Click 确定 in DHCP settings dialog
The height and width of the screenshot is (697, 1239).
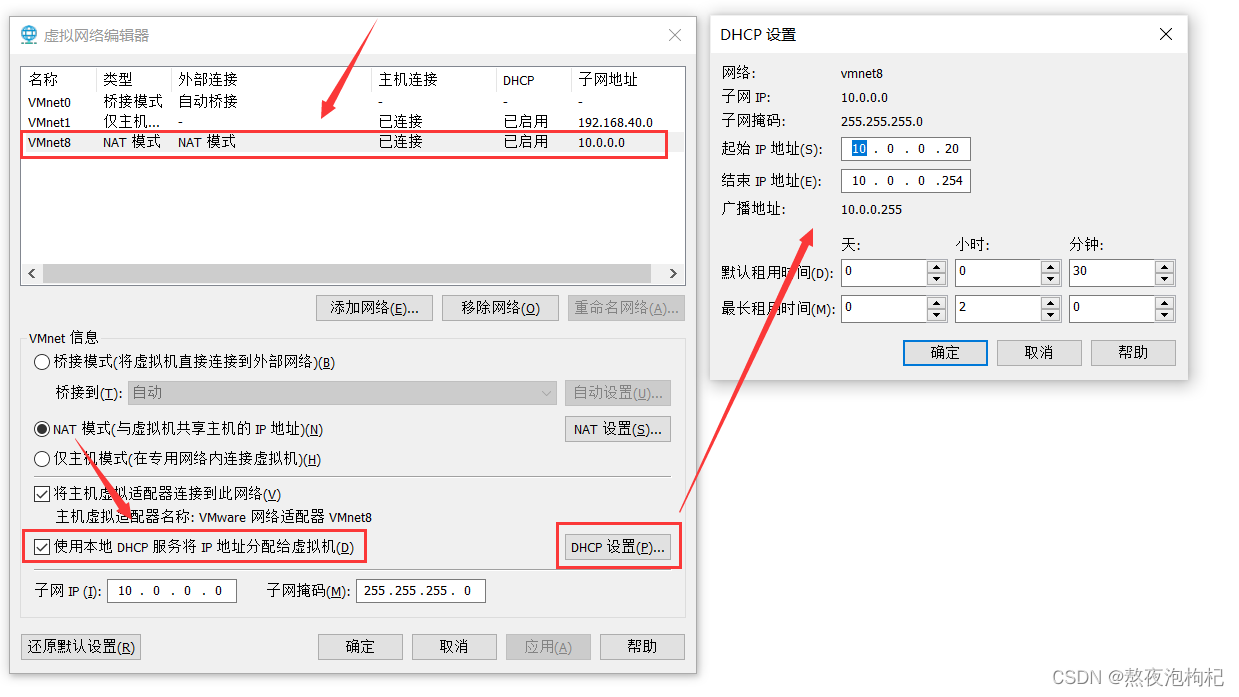[x=944, y=352]
